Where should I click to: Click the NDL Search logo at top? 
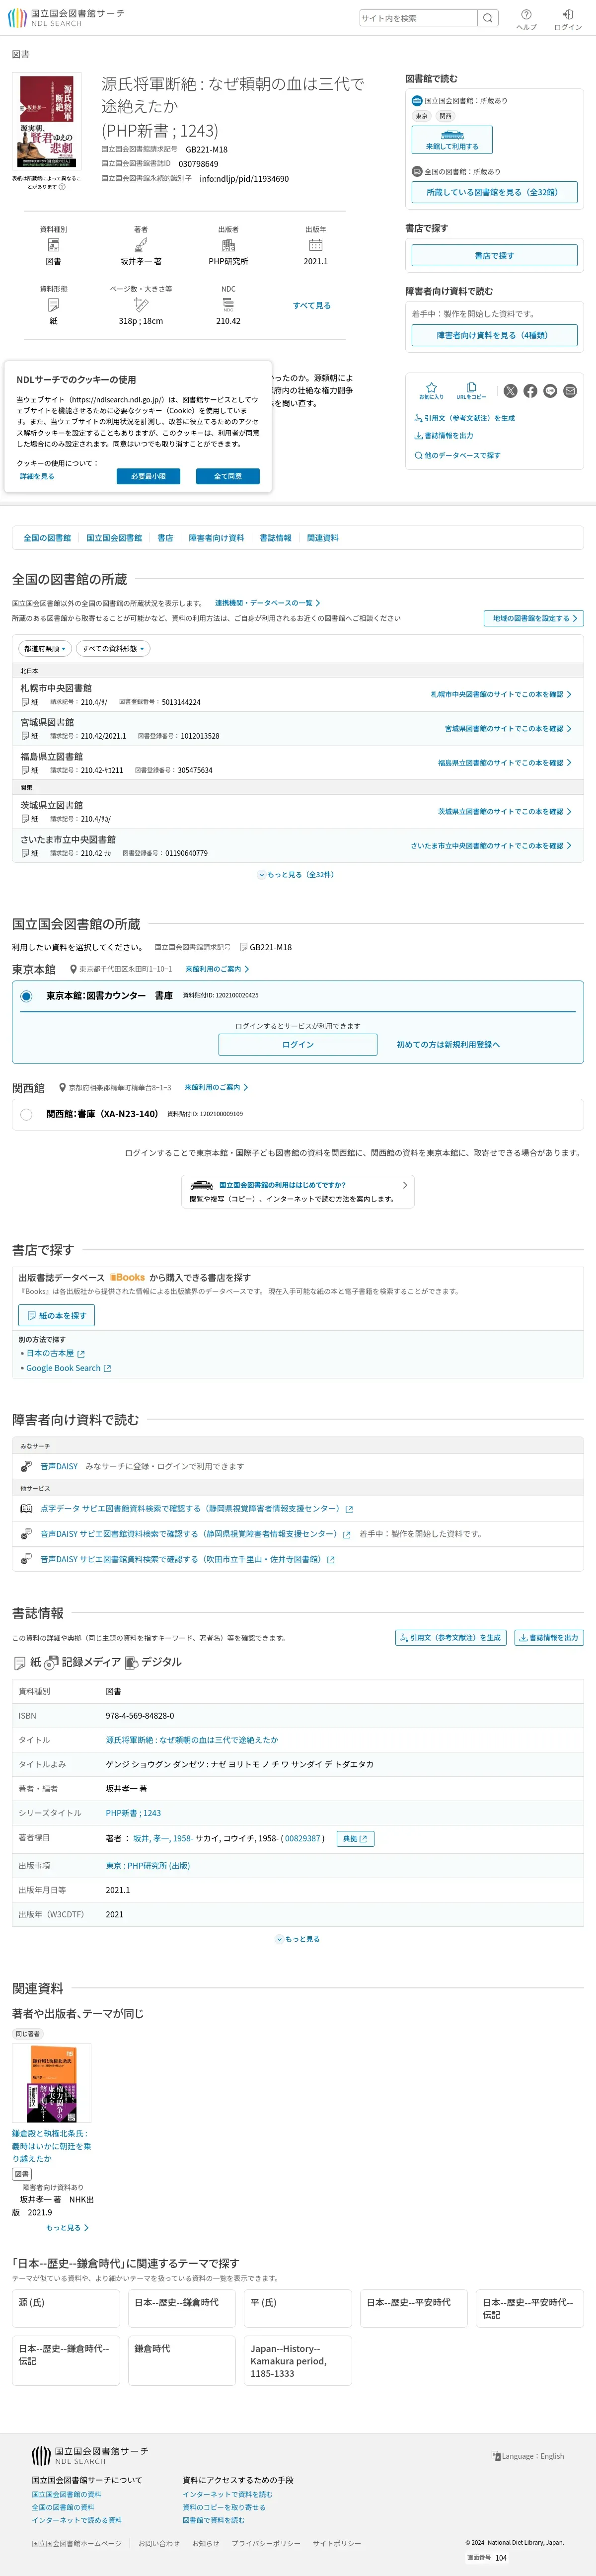click(x=66, y=18)
